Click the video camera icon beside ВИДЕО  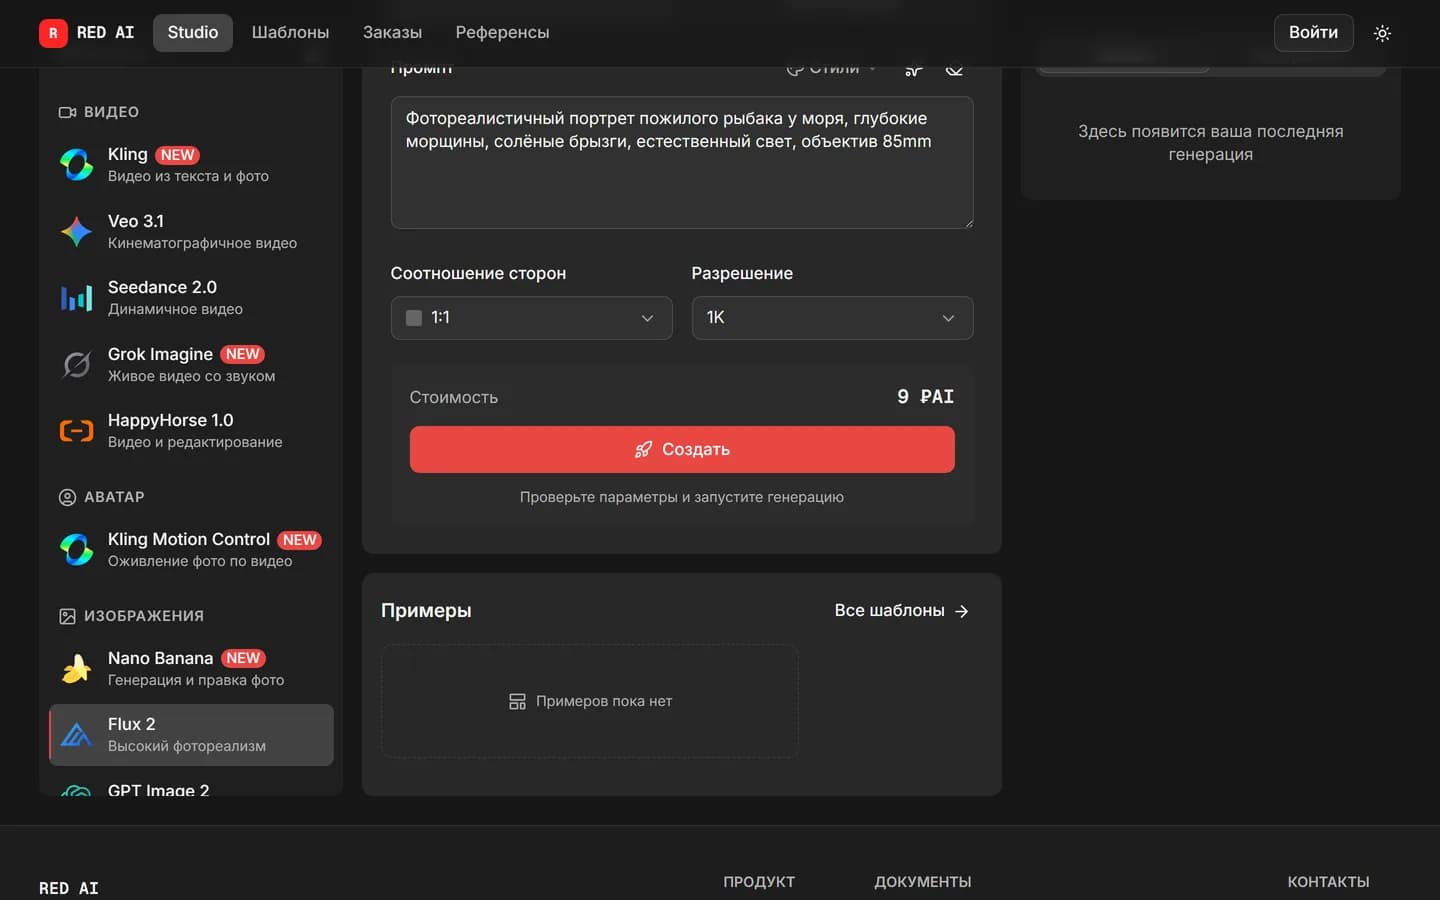67,112
